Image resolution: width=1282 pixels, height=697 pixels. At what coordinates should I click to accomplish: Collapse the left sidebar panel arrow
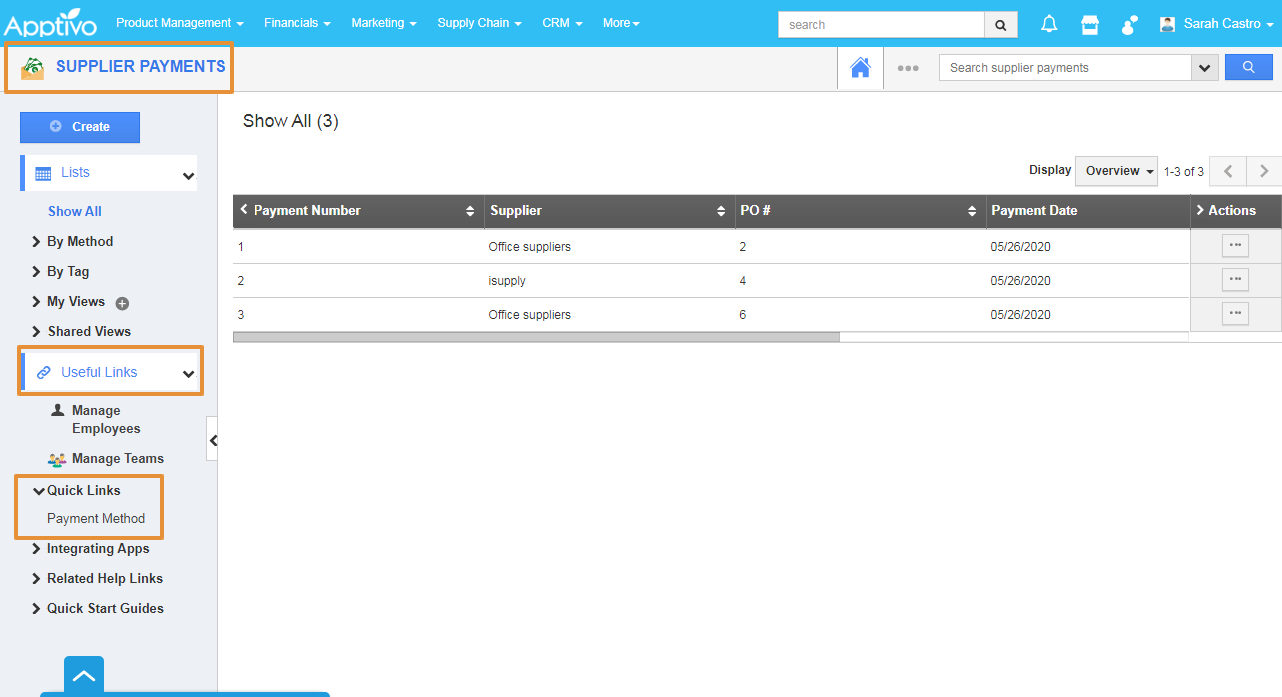click(212, 439)
